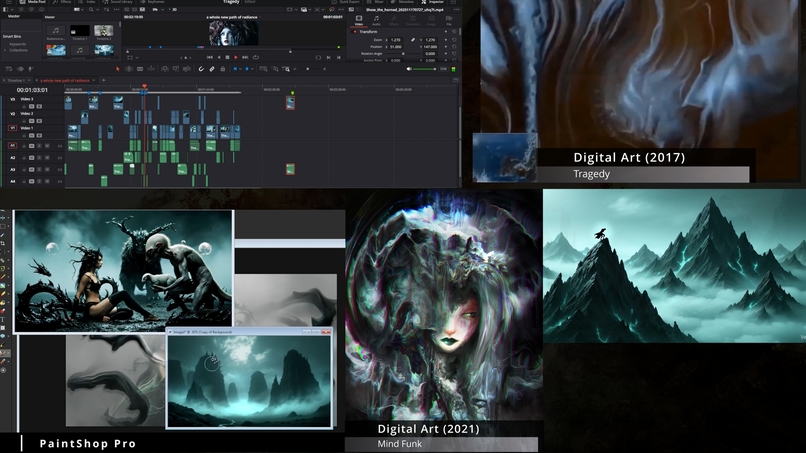Click the Zoom link chain icon in Inspector
Viewport: 806px width, 453px height.
pos(413,40)
